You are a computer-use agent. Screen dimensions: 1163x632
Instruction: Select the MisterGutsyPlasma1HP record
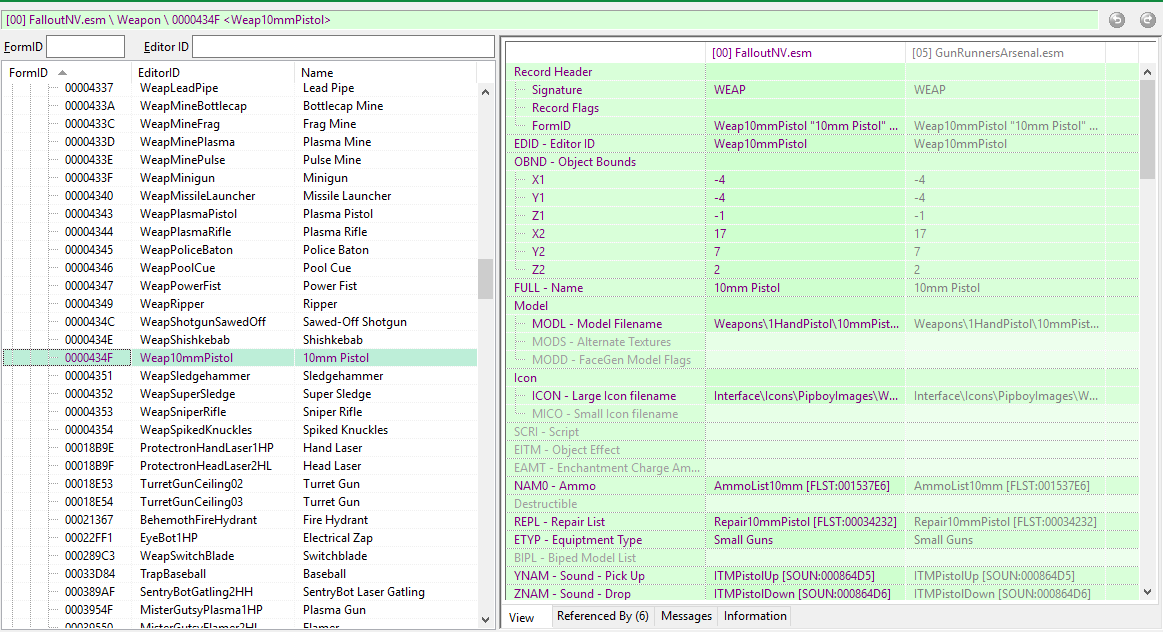[240, 610]
